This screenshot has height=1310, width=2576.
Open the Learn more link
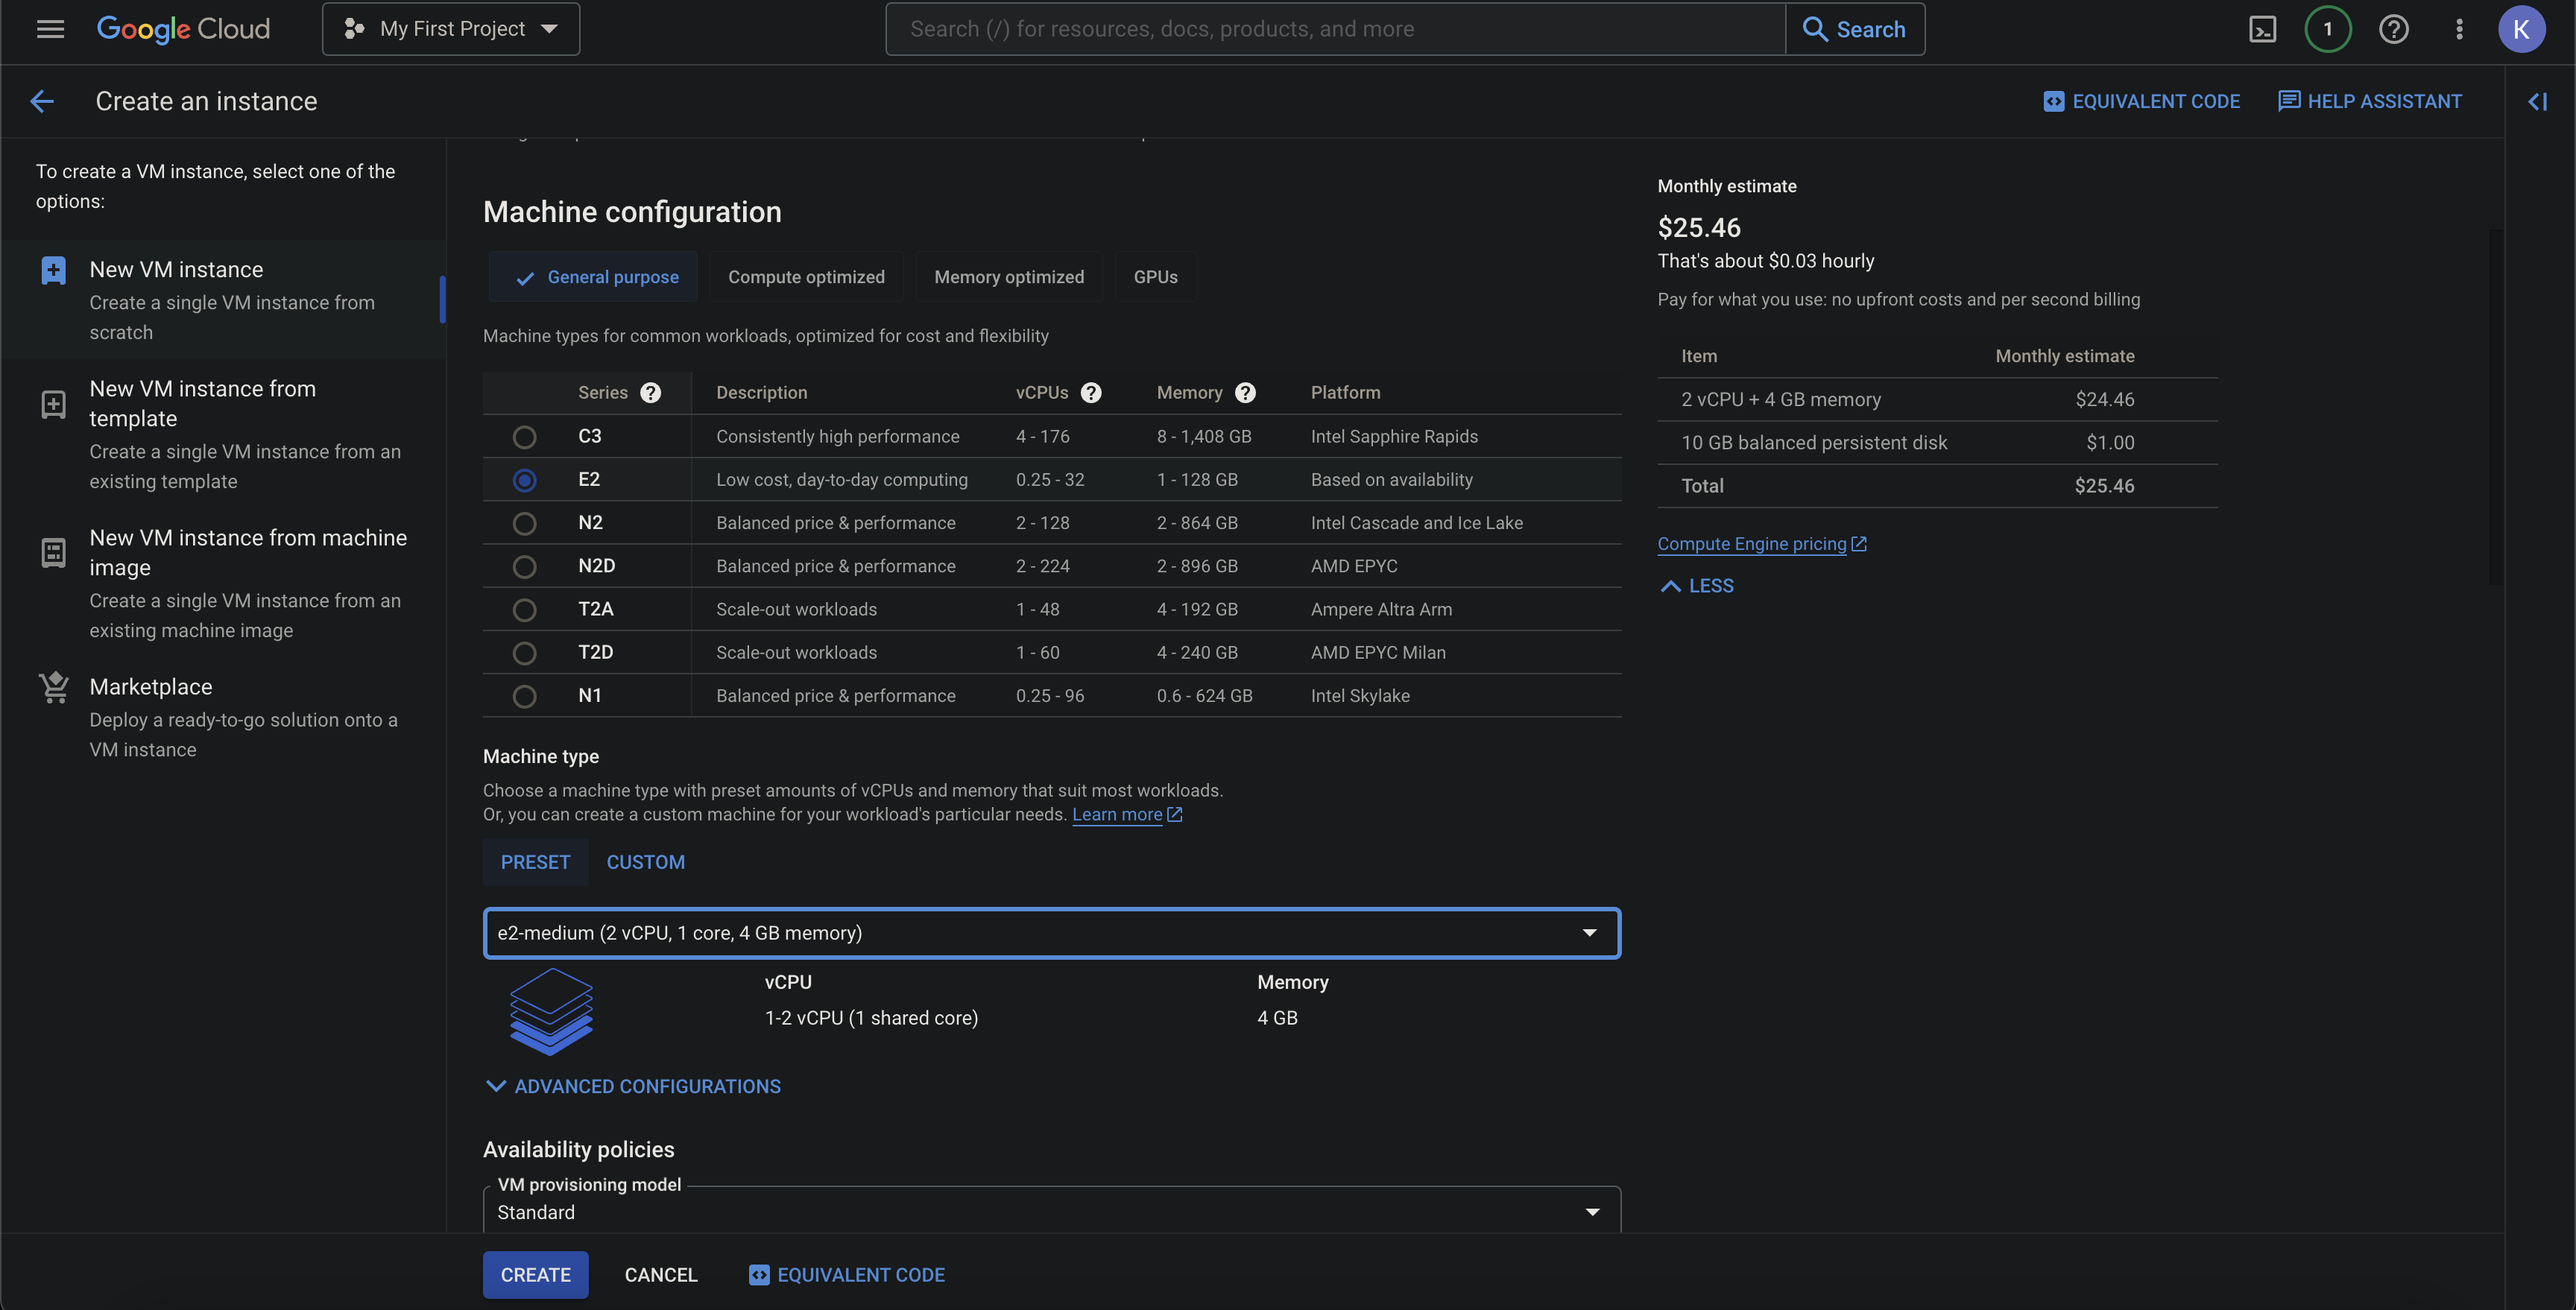(x=1127, y=815)
